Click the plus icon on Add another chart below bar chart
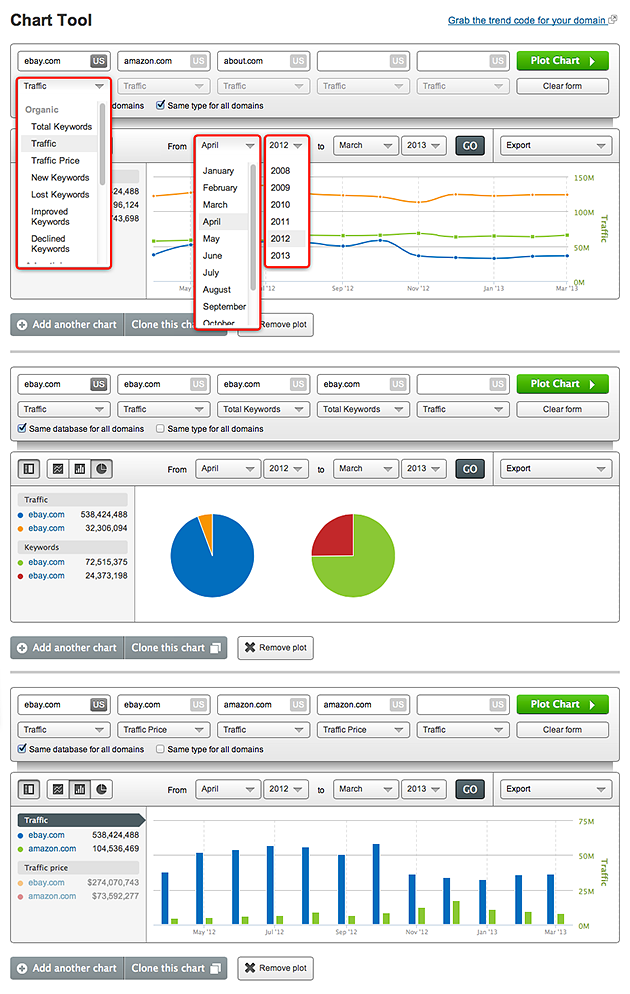 pos(22,969)
